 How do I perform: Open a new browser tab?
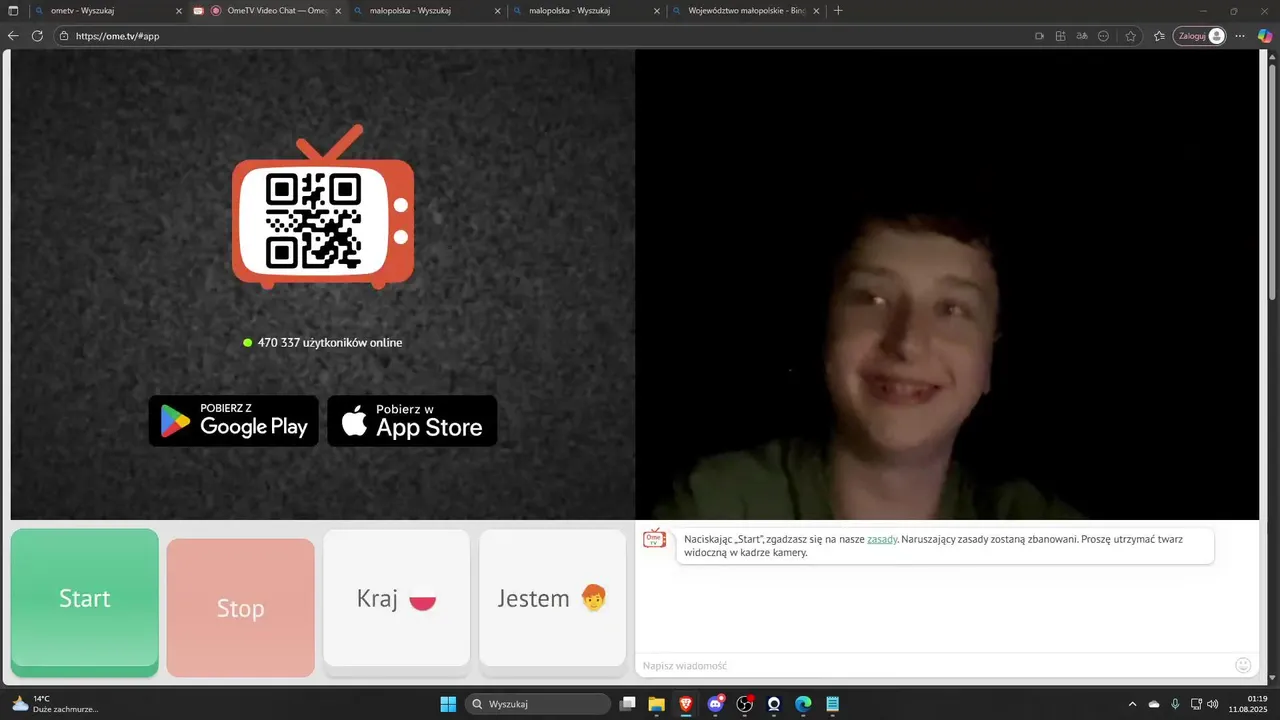[838, 11]
